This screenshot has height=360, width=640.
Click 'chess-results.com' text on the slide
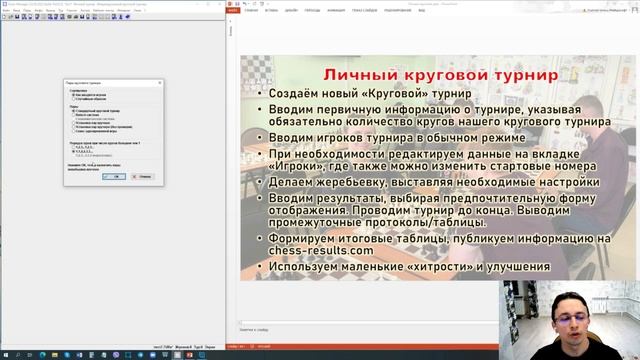pyautogui.click(x=321, y=250)
